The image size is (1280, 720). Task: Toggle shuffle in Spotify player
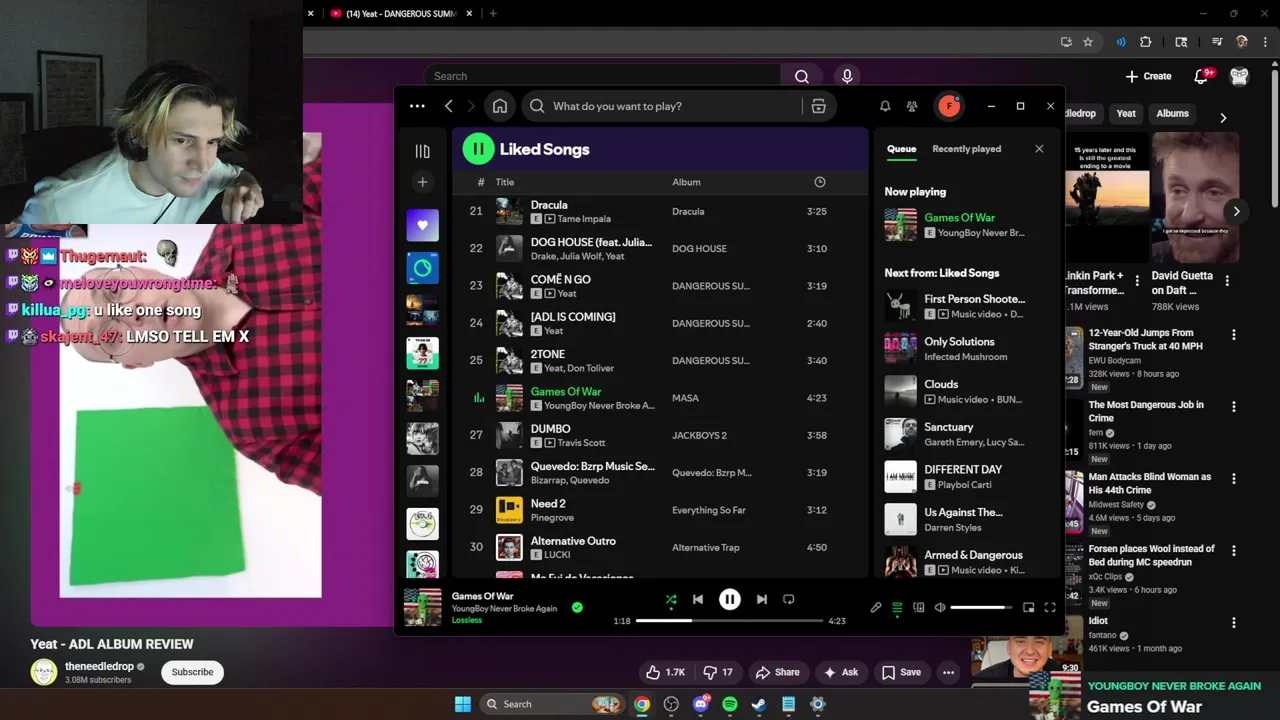point(671,599)
